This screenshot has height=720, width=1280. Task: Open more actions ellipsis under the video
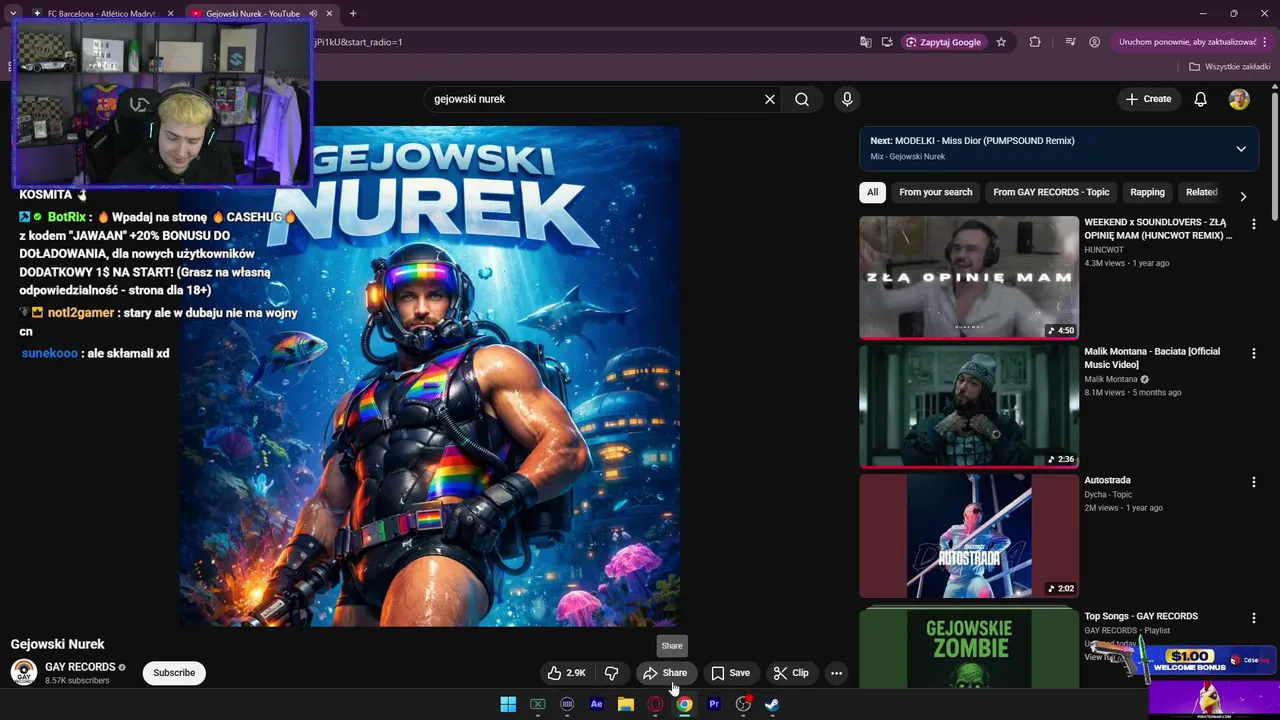pos(836,673)
